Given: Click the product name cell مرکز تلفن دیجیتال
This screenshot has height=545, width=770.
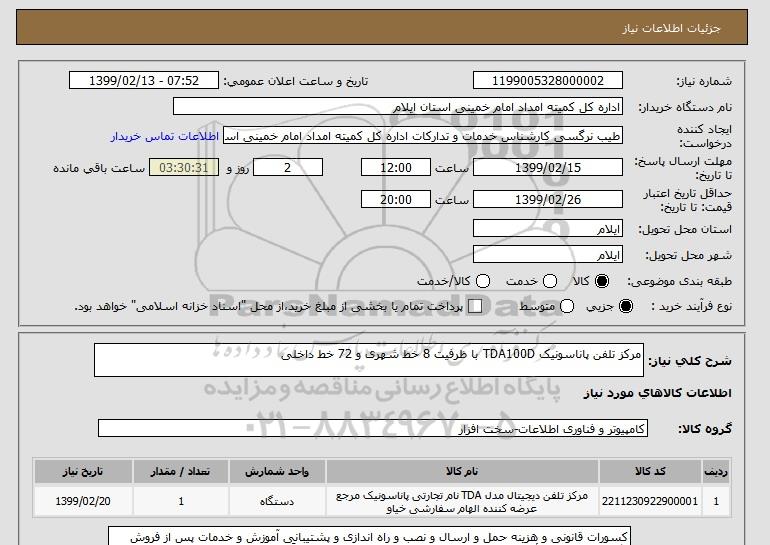Looking at the screenshot, I should click(462, 501).
